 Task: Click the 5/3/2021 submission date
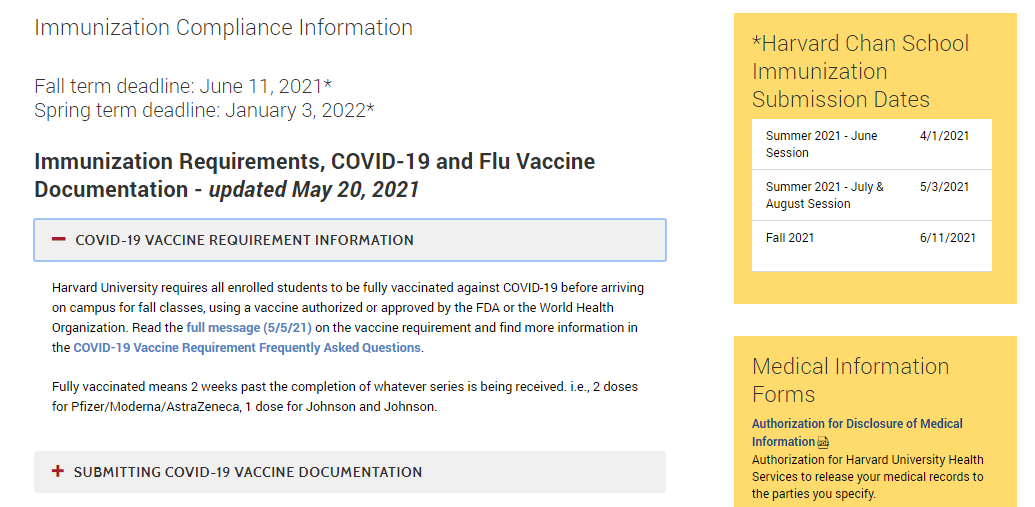[x=944, y=187]
